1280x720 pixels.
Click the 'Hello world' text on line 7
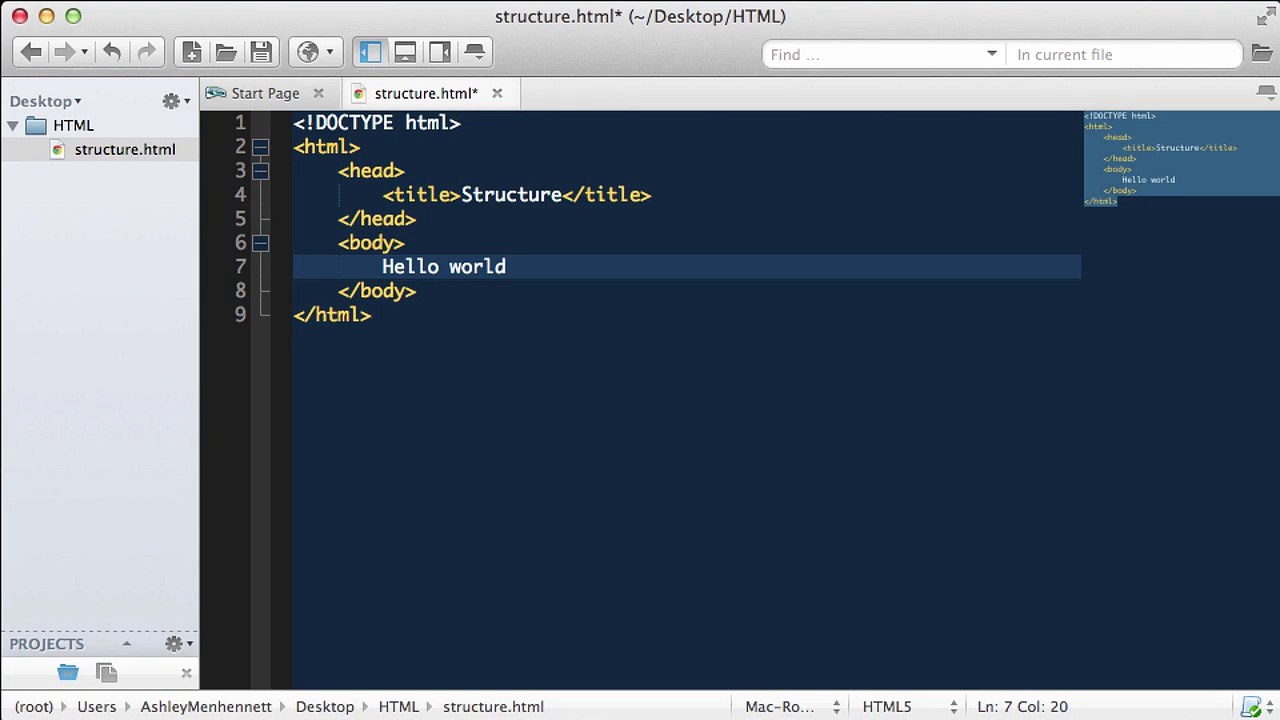[444, 267]
